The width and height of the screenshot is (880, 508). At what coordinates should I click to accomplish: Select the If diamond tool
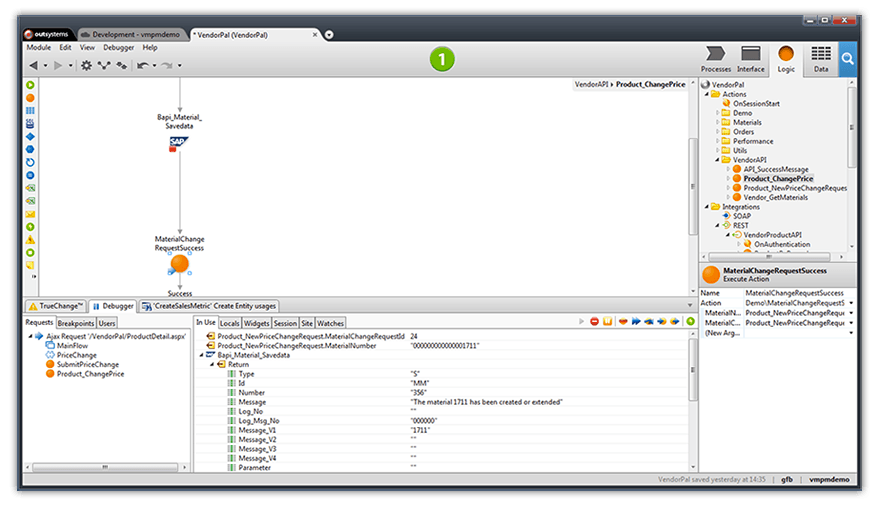click(x=30, y=136)
